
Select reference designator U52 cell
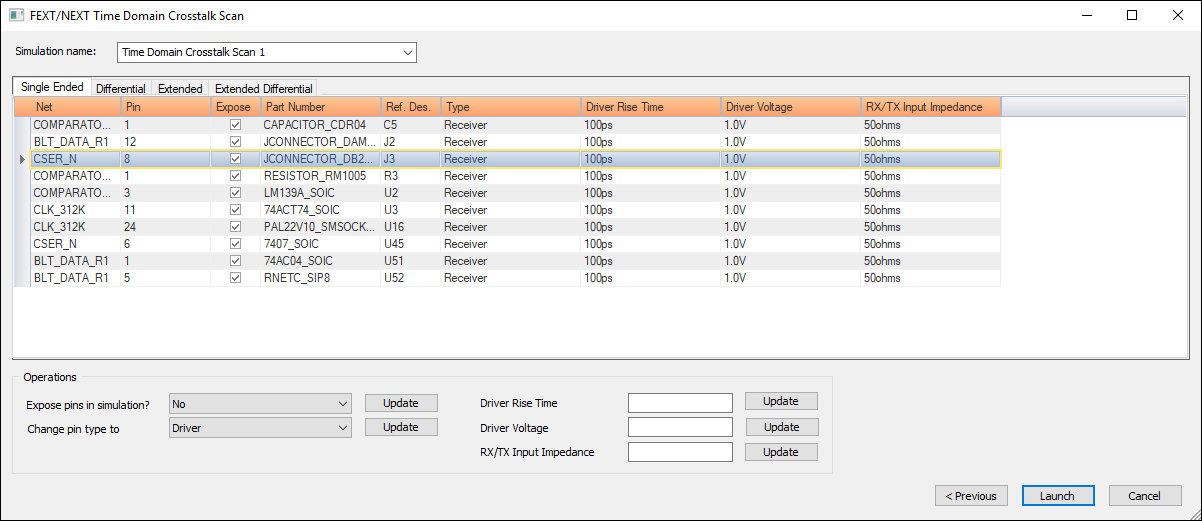point(411,278)
